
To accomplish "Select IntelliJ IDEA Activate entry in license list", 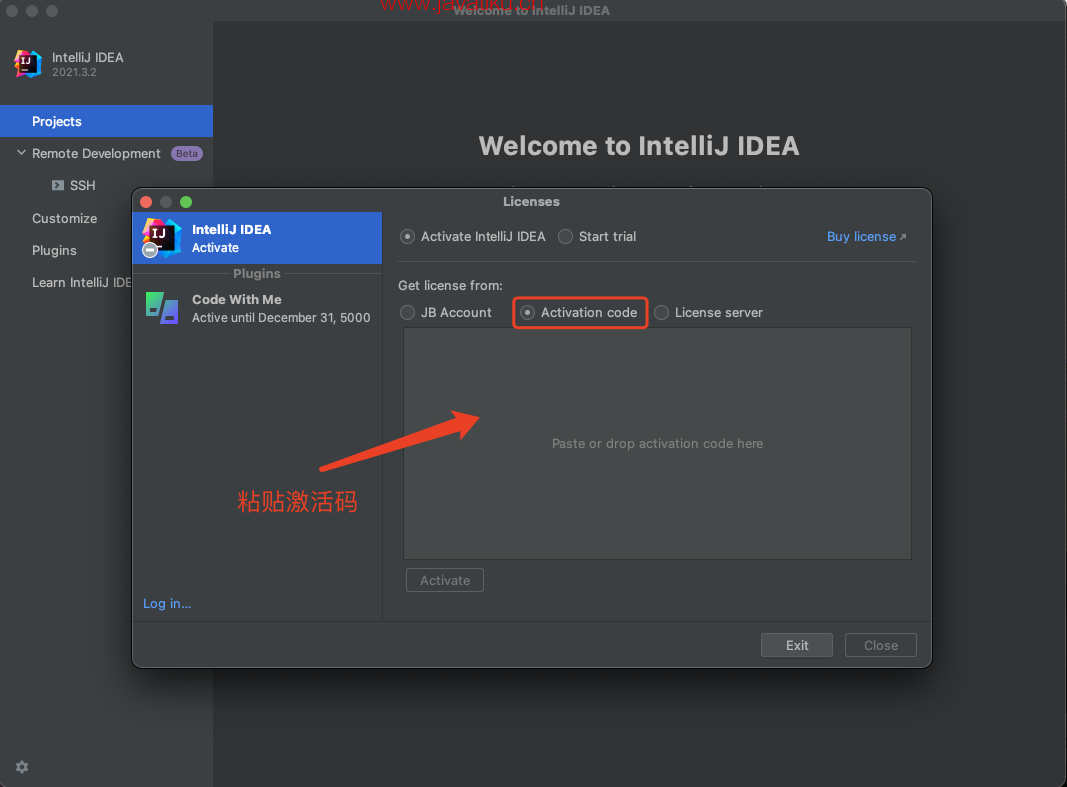I will click(x=257, y=238).
